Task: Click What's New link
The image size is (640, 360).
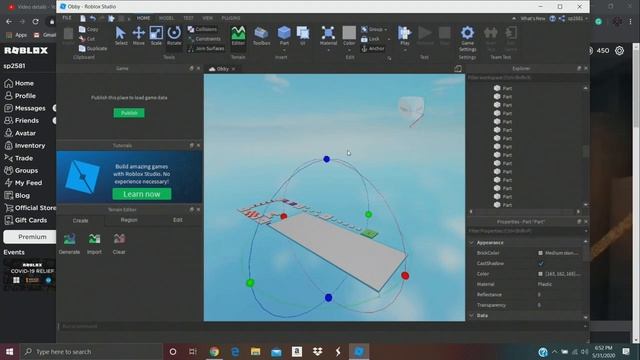Action: pyautogui.click(x=533, y=18)
